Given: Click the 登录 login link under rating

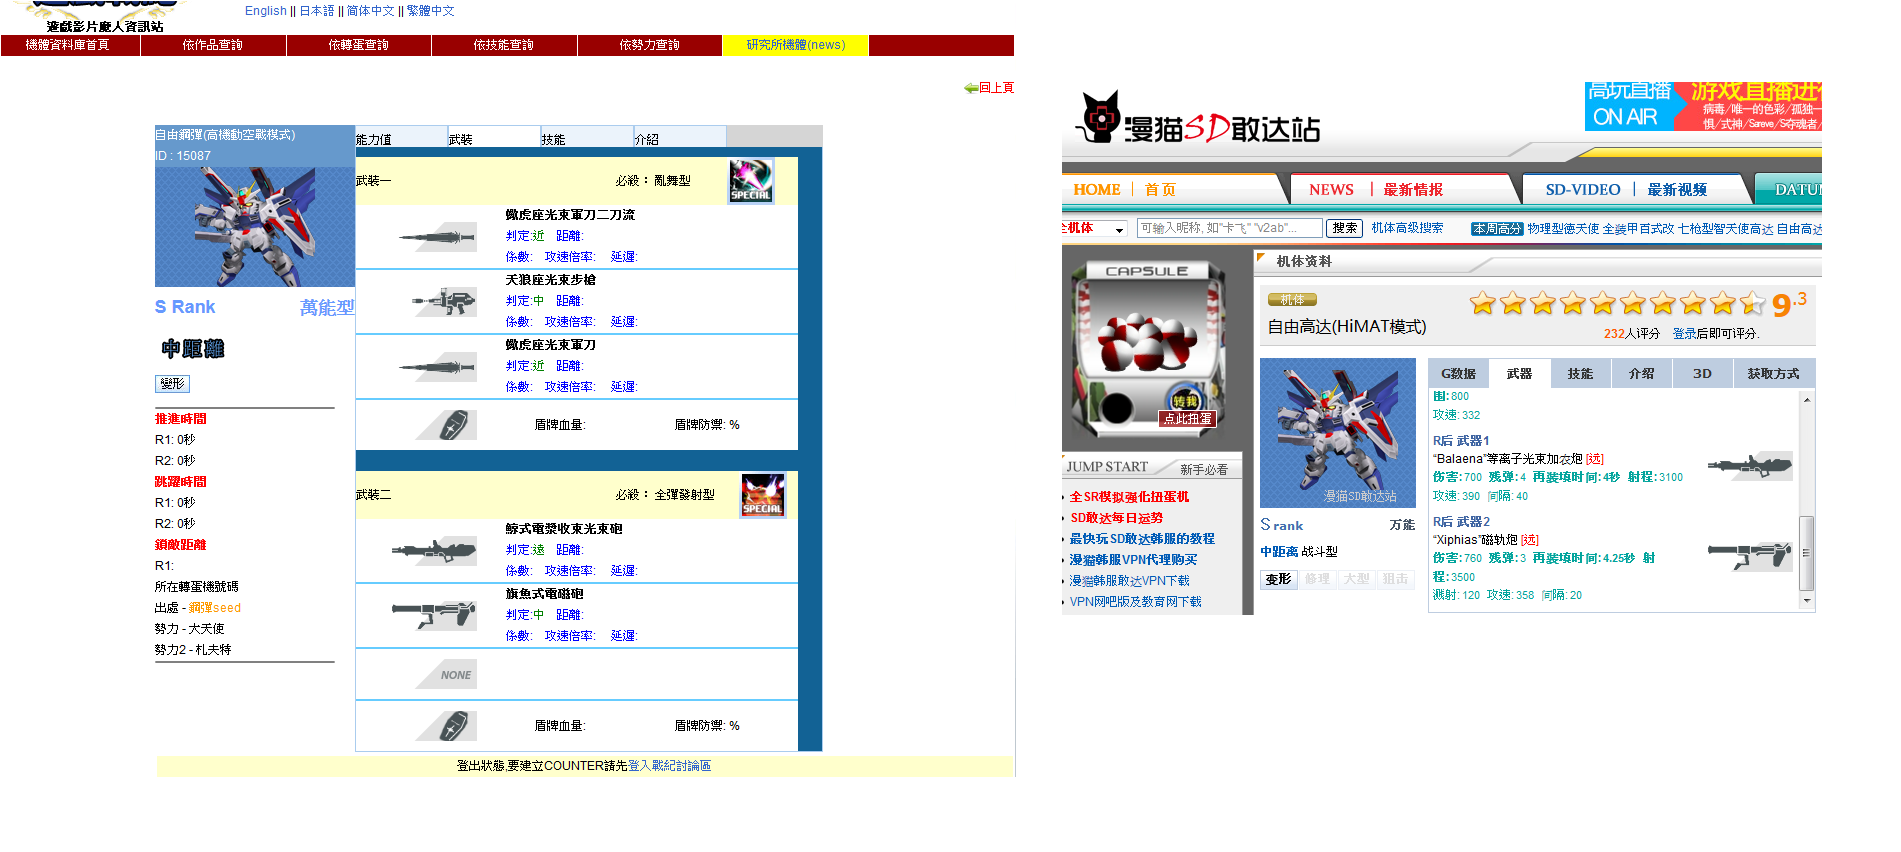Looking at the screenshot, I should coord(1684,334).
